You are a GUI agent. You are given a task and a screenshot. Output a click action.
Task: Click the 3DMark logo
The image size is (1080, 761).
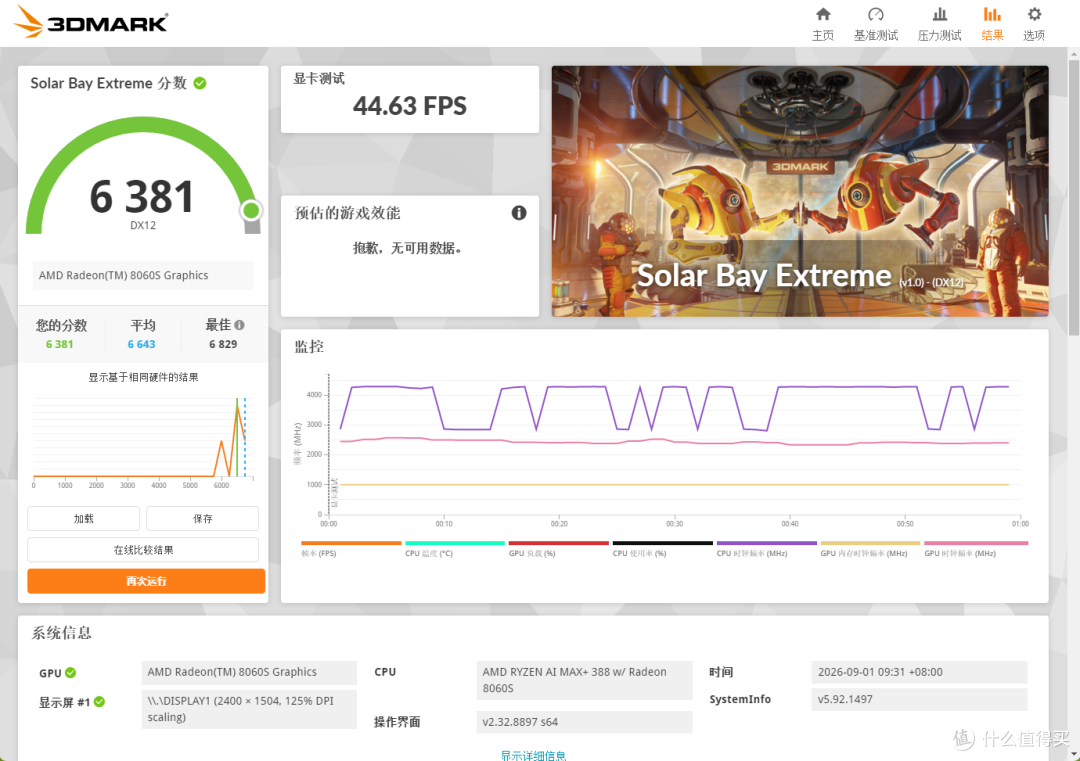[x=91, y=21]
